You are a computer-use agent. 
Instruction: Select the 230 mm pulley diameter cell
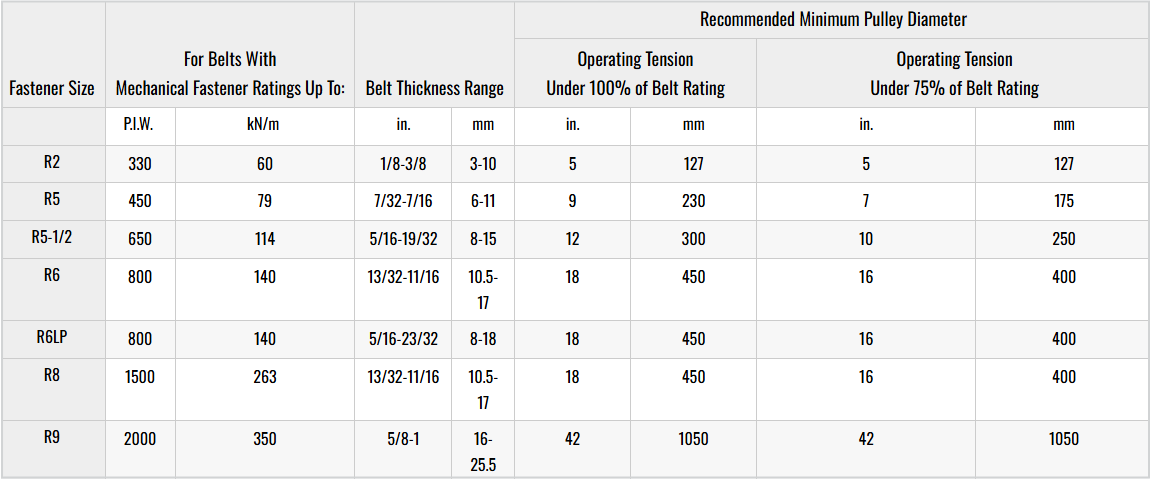click(x=693, y=201)
